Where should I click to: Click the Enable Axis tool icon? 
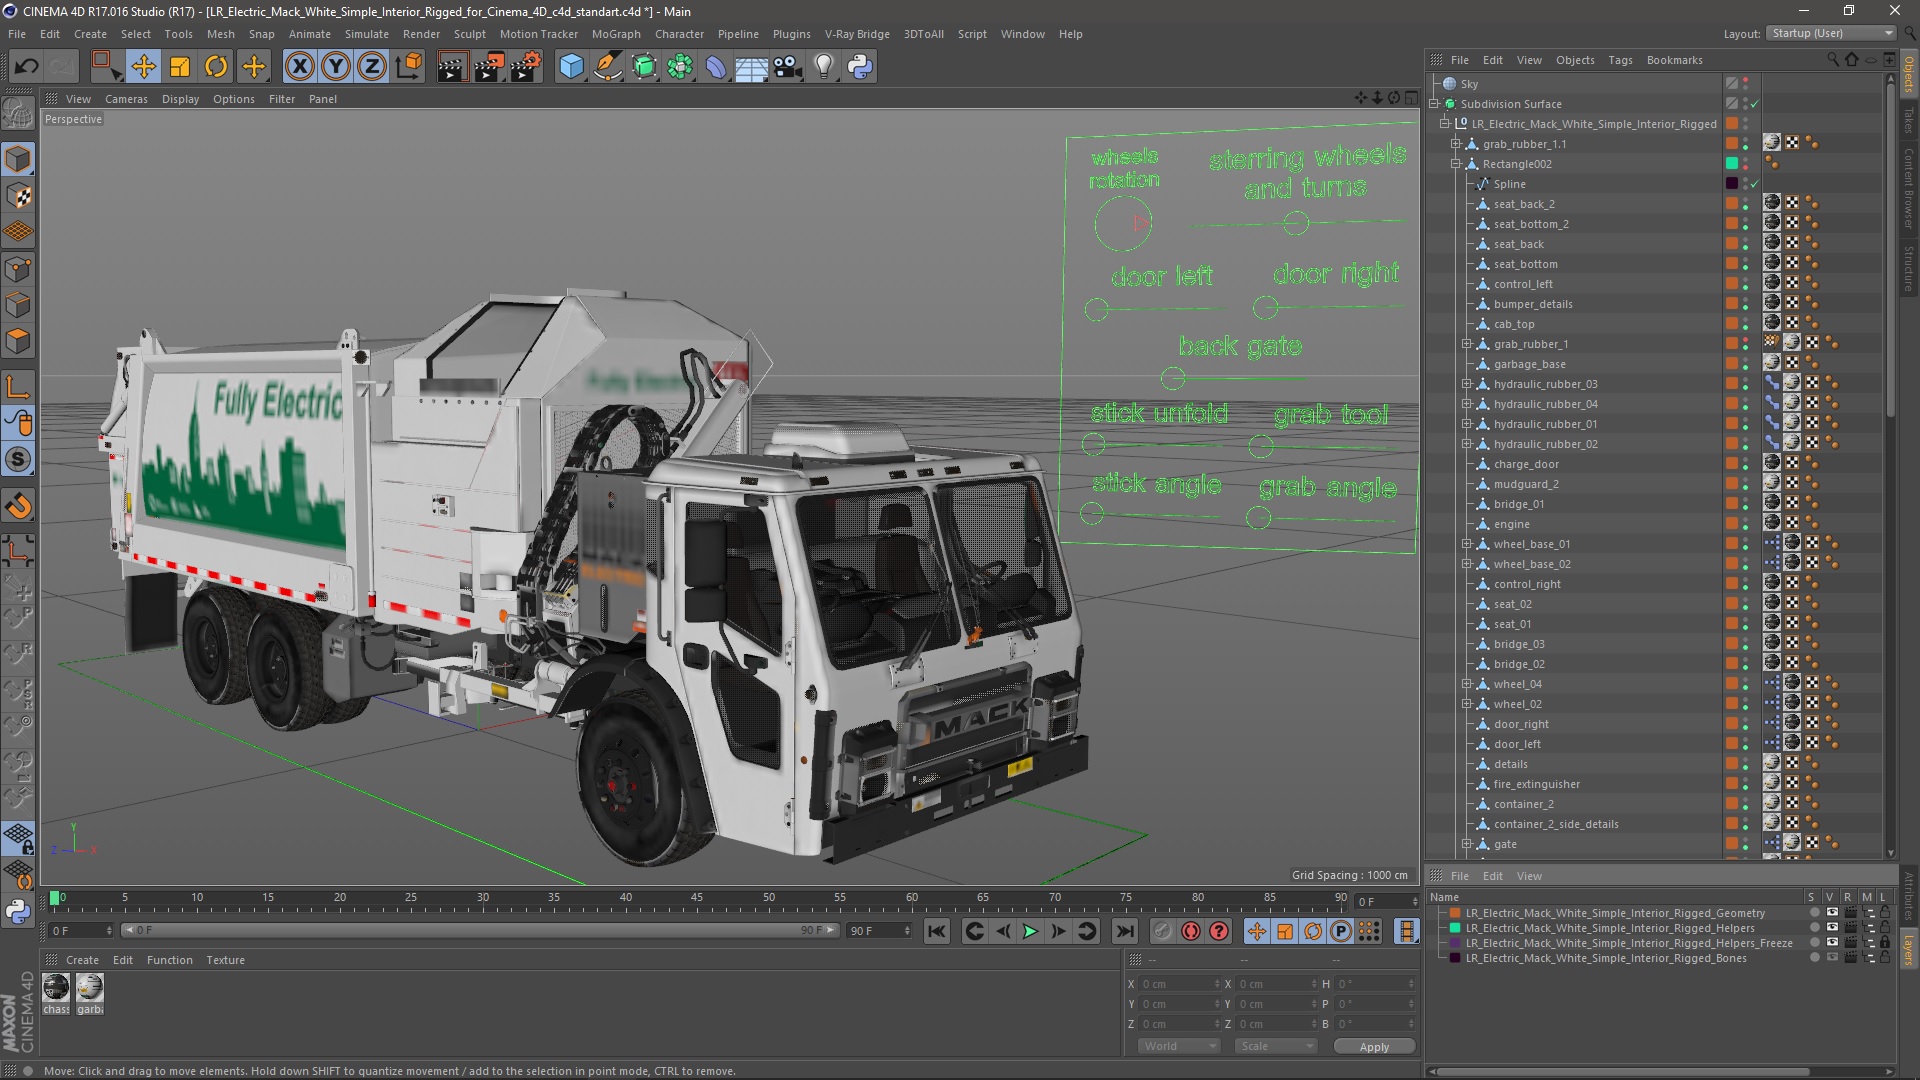(18, 388)
